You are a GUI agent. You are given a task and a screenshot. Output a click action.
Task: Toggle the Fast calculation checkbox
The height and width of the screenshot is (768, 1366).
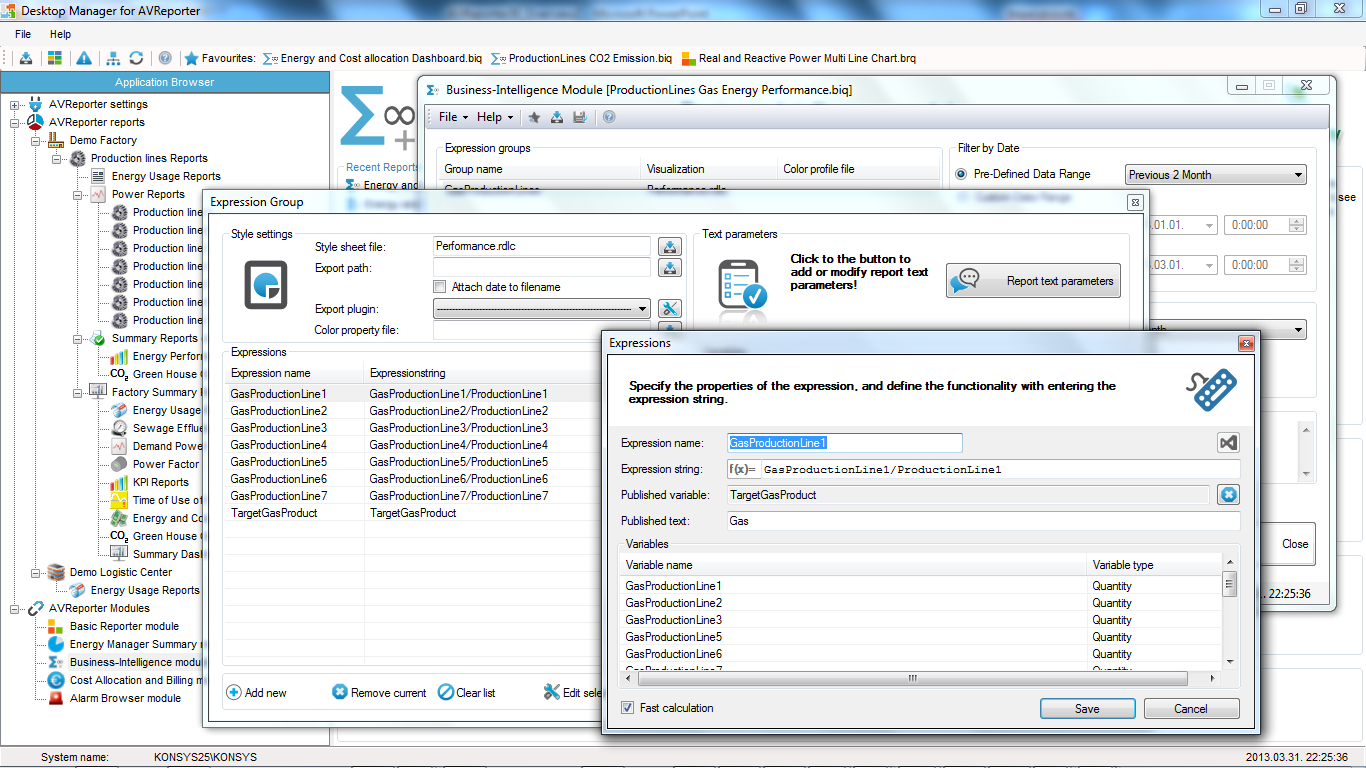pyautogui.click(x=627, y=708)
